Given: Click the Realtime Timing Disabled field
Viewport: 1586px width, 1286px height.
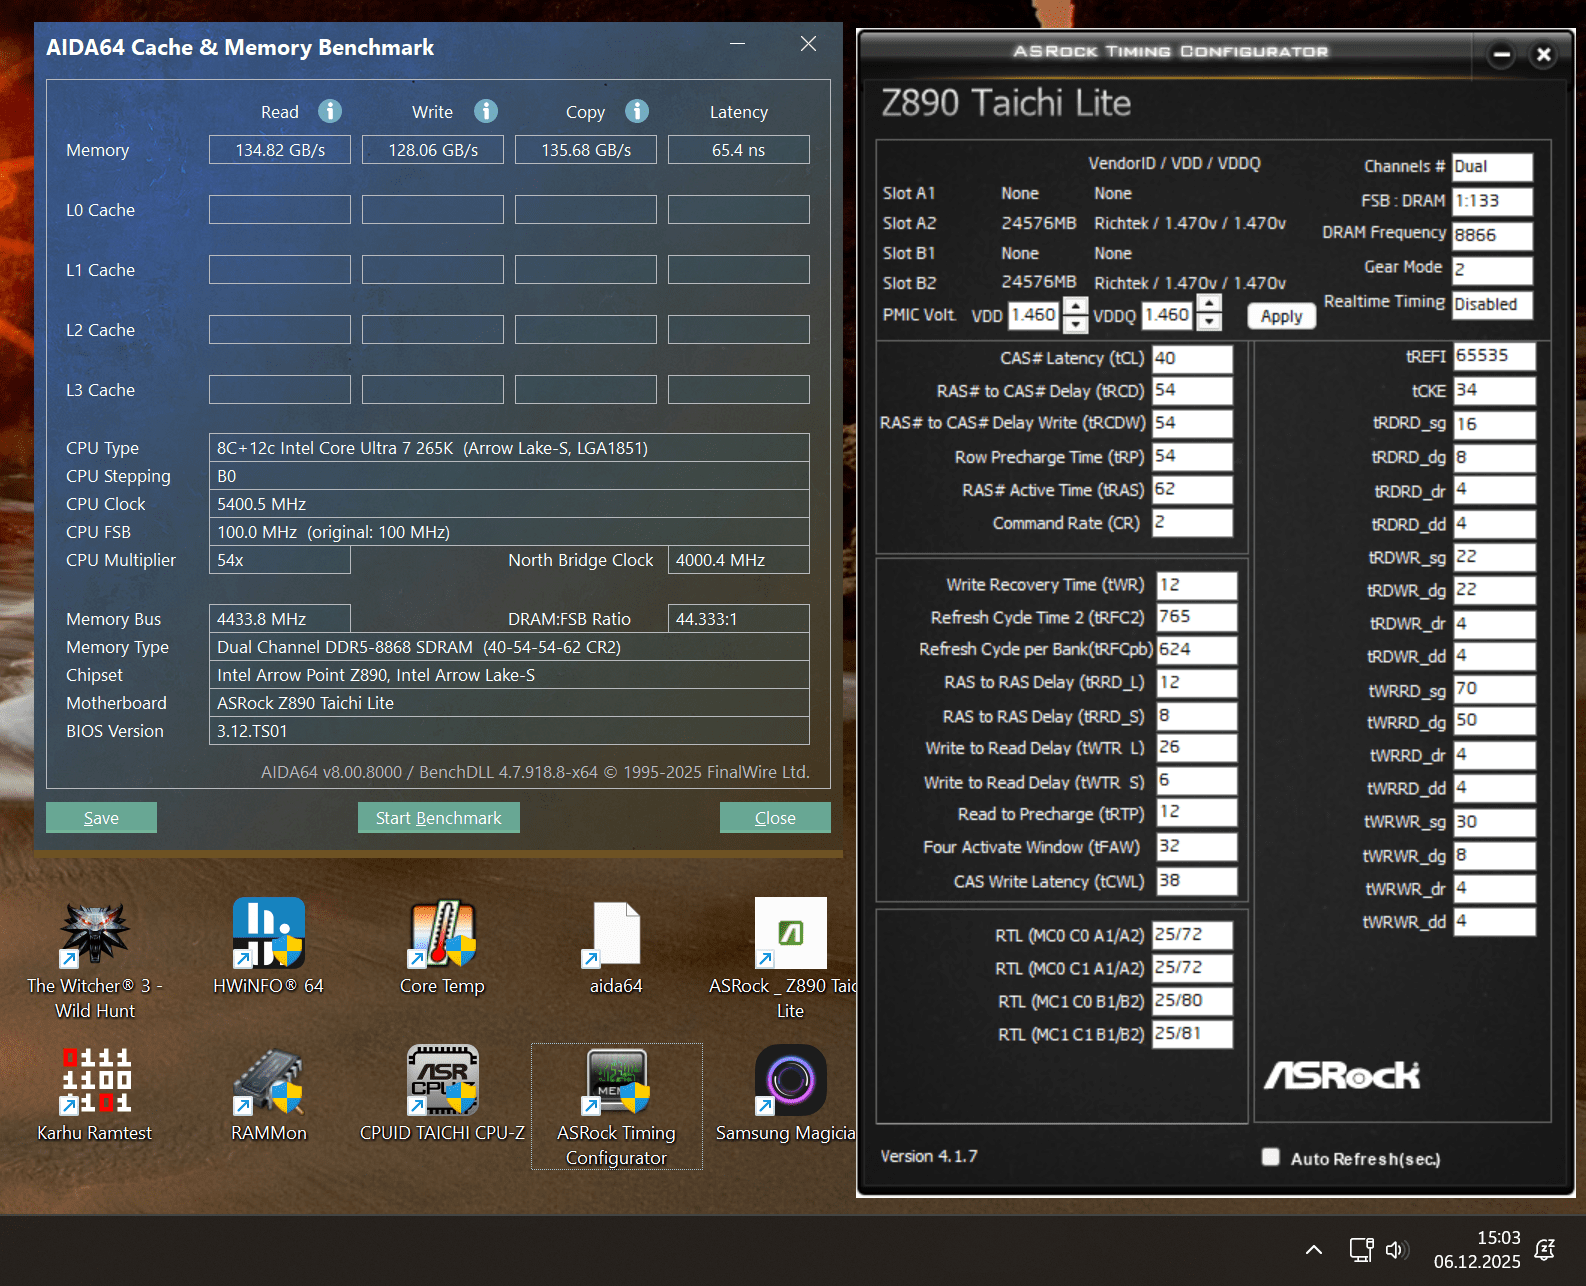Looking at the screenshot, I should (x=1492, y=304).
